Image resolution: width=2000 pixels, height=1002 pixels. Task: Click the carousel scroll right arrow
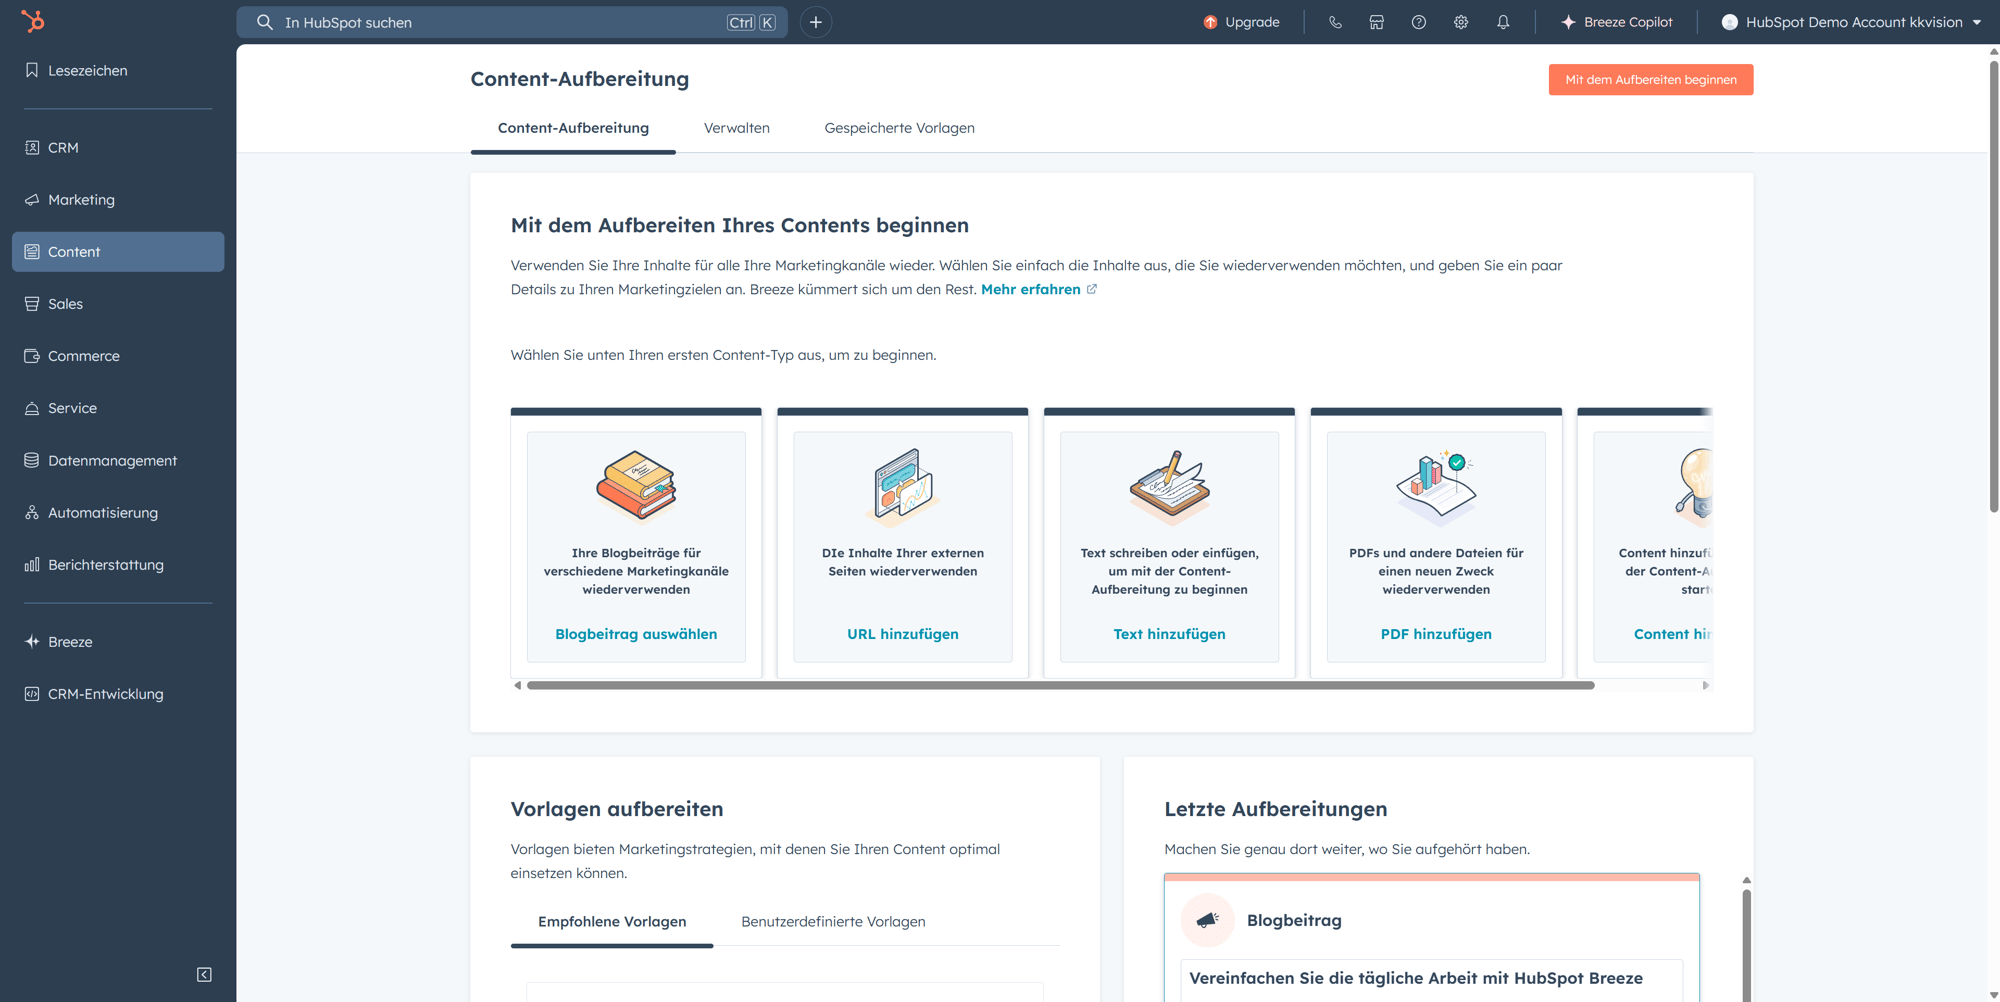point(1705,685)
